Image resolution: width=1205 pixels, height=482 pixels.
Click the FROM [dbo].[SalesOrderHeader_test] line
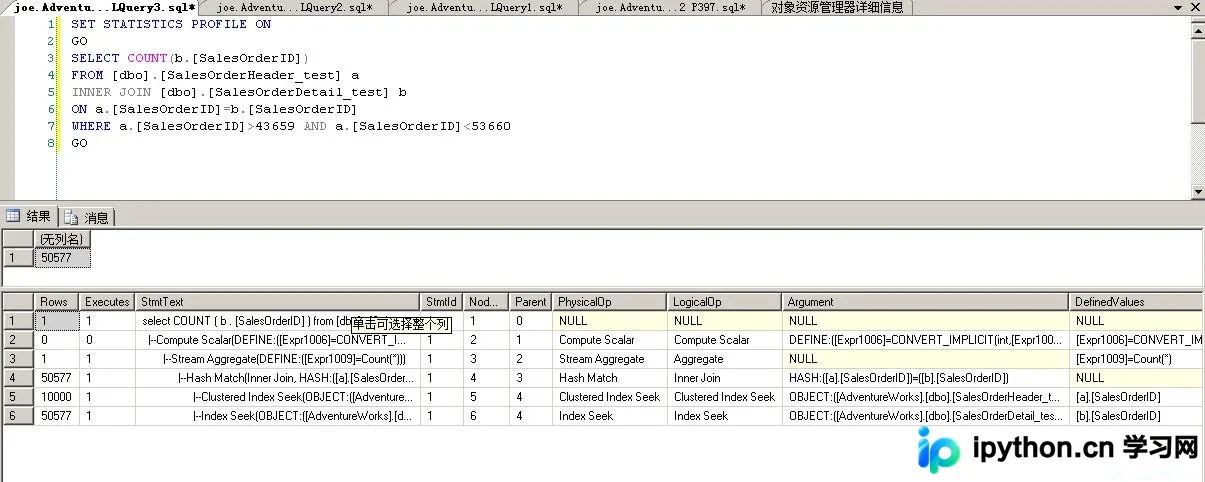click(215, 75)
